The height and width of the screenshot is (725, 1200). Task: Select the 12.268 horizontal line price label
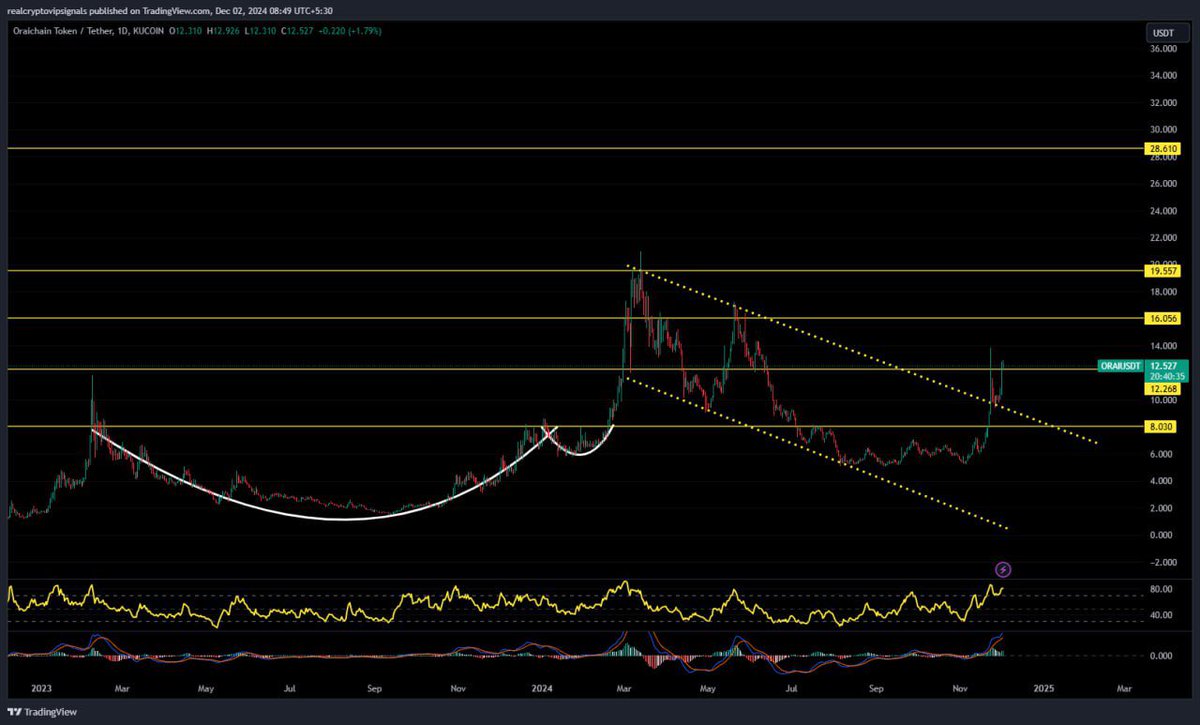coord(1164,388)
